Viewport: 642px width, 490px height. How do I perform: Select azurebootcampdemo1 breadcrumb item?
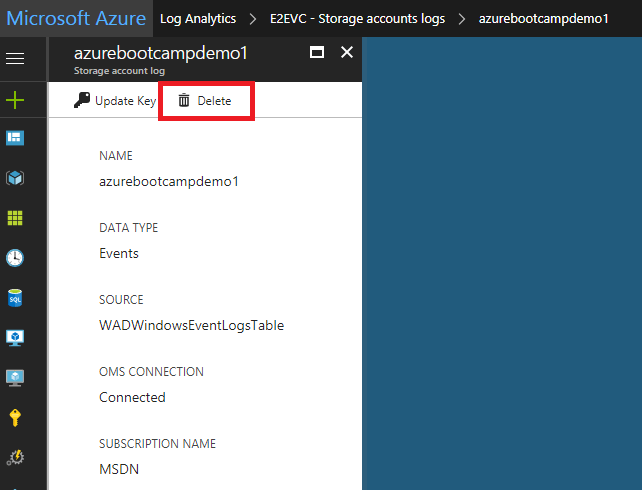point(544,19)
